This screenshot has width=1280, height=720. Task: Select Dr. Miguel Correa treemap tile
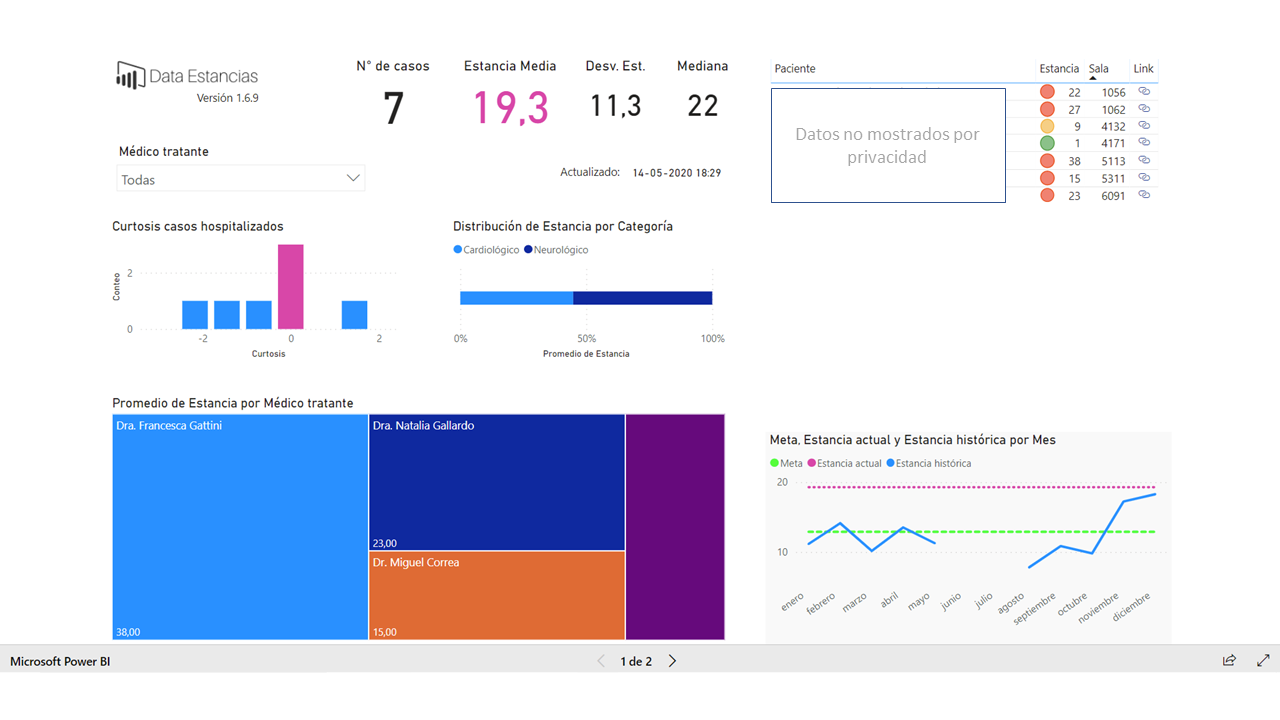pos(497,596)
